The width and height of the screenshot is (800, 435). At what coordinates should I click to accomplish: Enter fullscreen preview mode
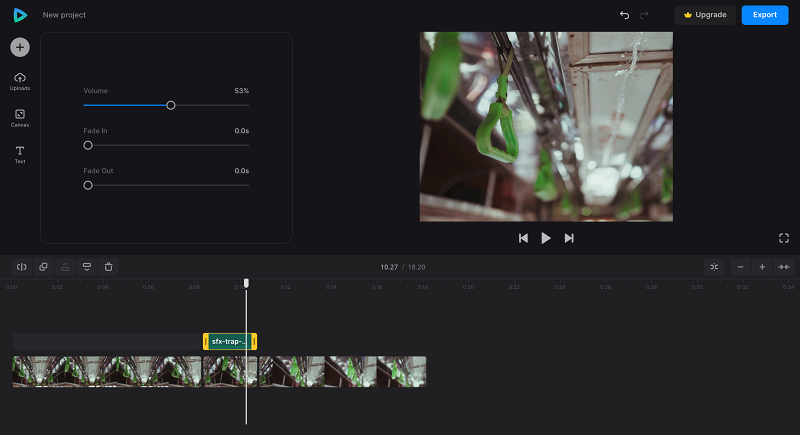(x=784, y=238)
